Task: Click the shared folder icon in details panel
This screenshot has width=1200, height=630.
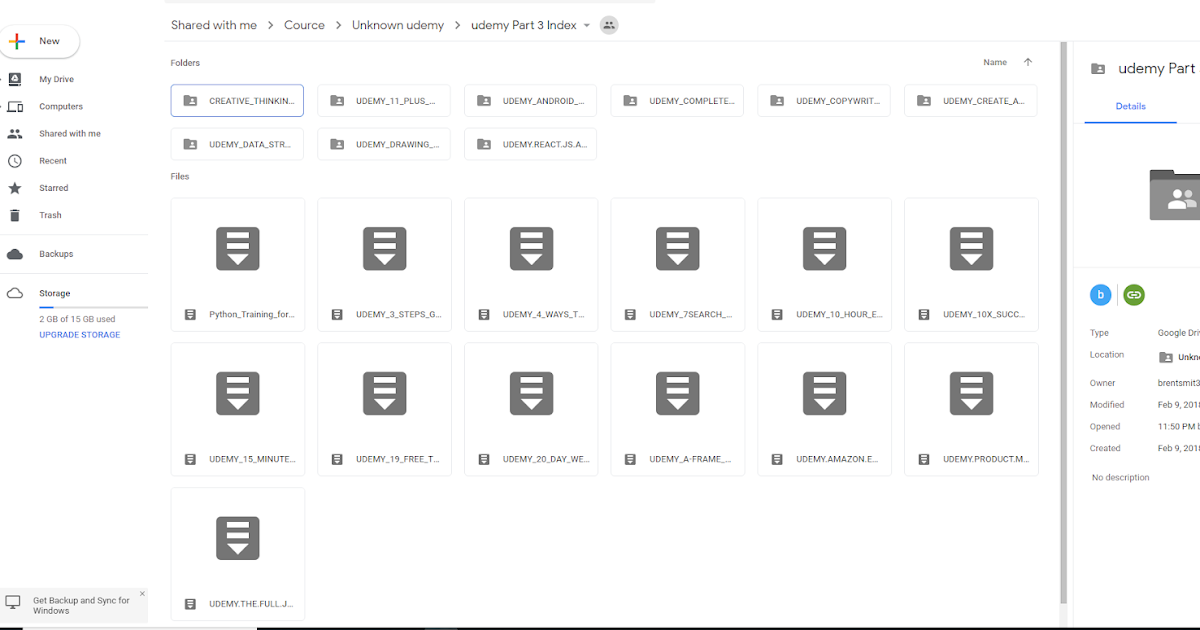Action: 1174,195
